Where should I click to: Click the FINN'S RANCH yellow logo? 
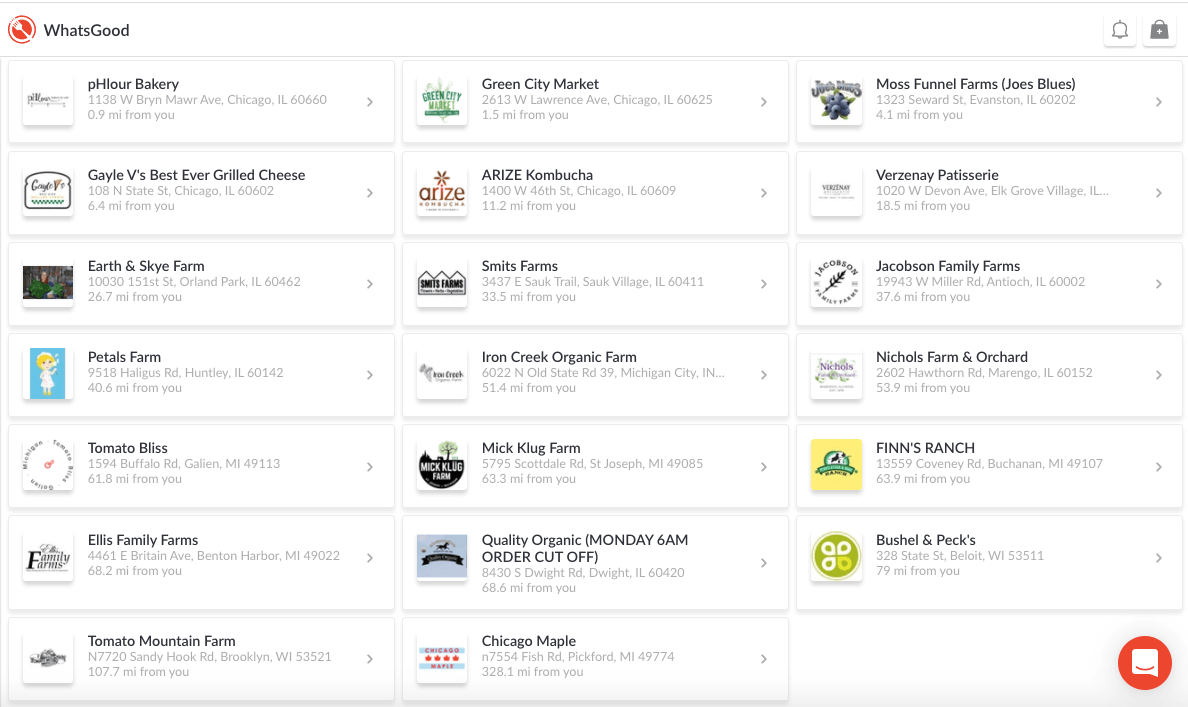[x=836, y=465]
